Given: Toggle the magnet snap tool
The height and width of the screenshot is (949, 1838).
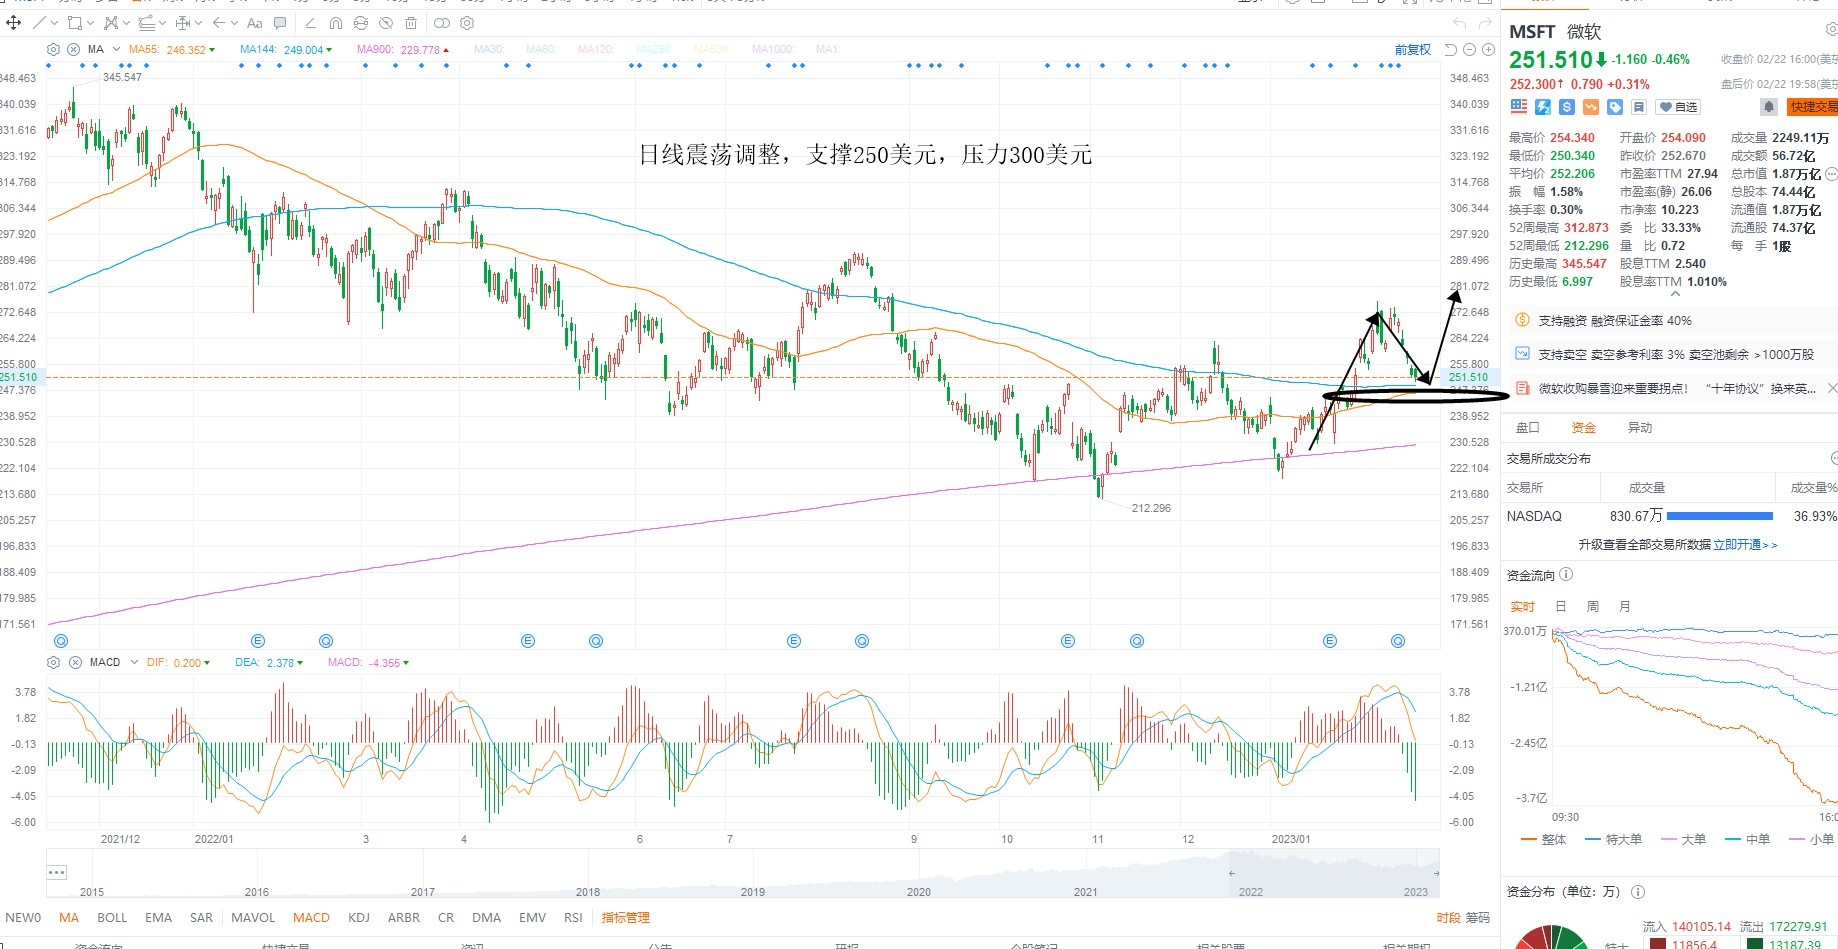Looking at the screenshot, I should tap(336, 23).
